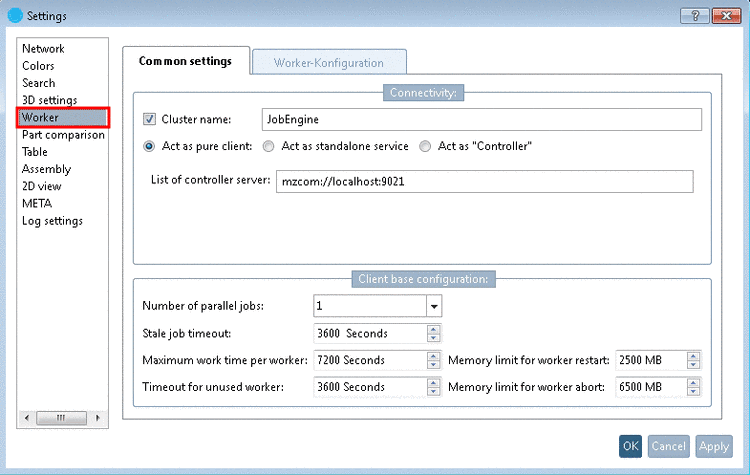Click the Apply button
The image size is (750, 475).
click(x=714, y=447)
